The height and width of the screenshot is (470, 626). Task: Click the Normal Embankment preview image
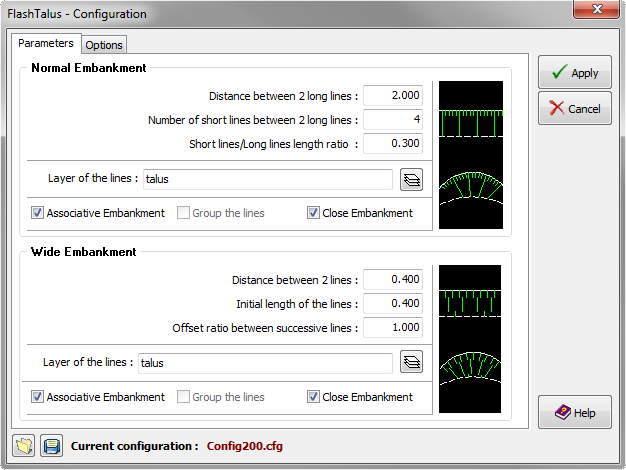471,155
